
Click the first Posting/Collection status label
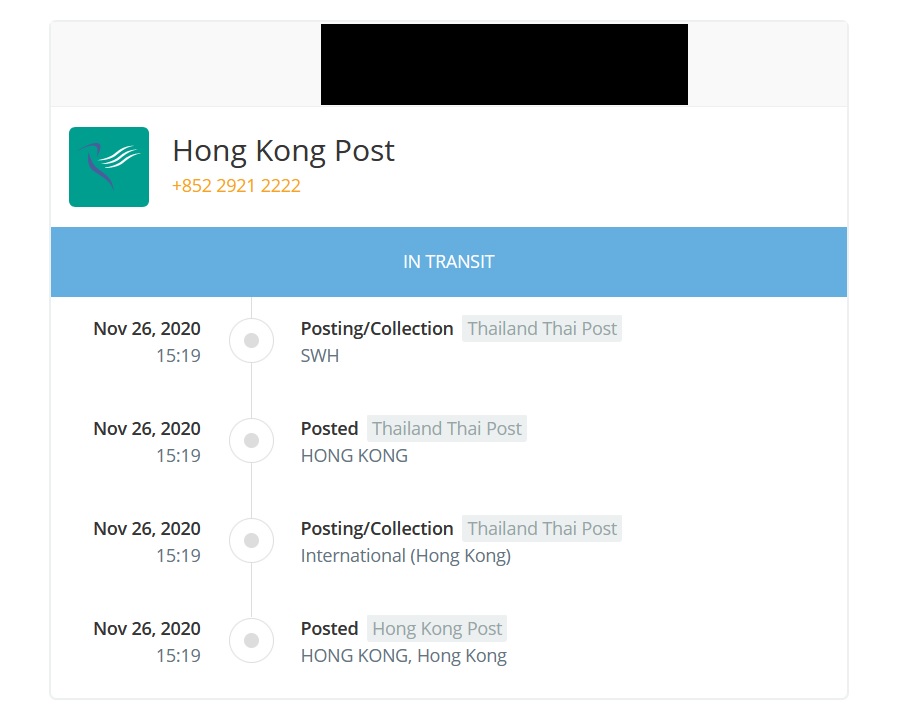377,329
